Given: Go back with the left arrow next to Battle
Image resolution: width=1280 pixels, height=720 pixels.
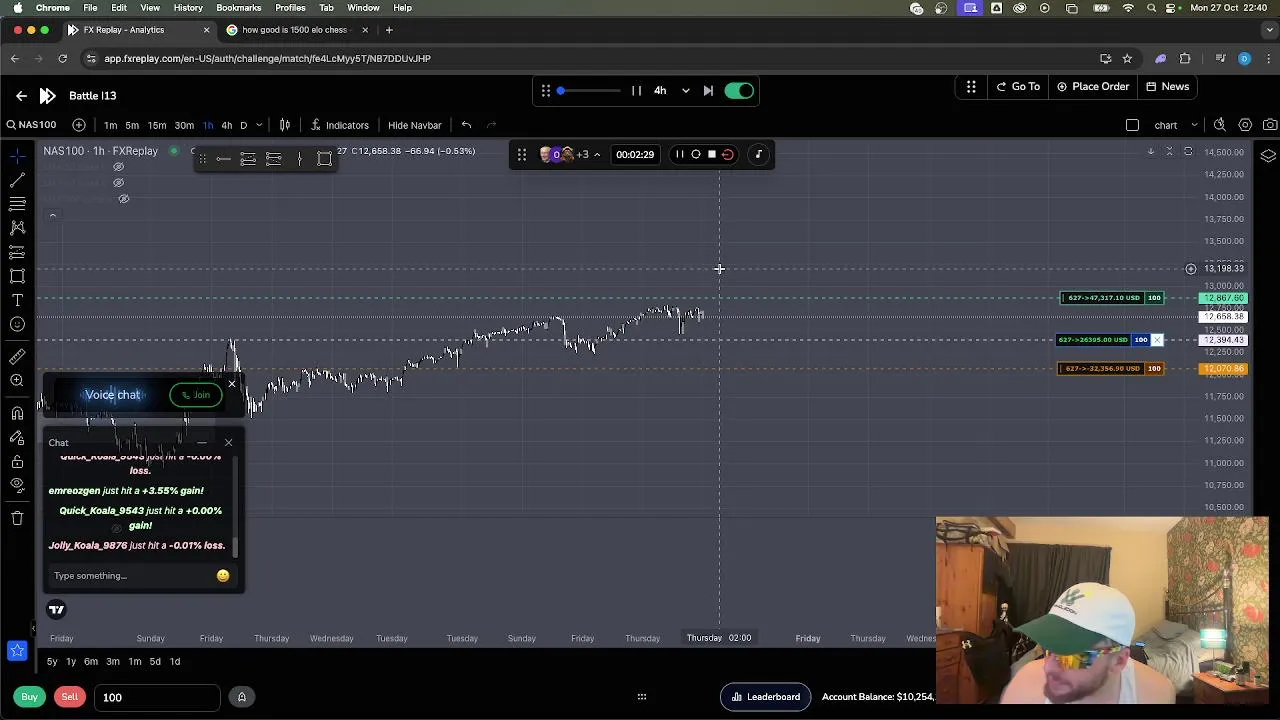Looking at the screenshot, I should [21, 95].
